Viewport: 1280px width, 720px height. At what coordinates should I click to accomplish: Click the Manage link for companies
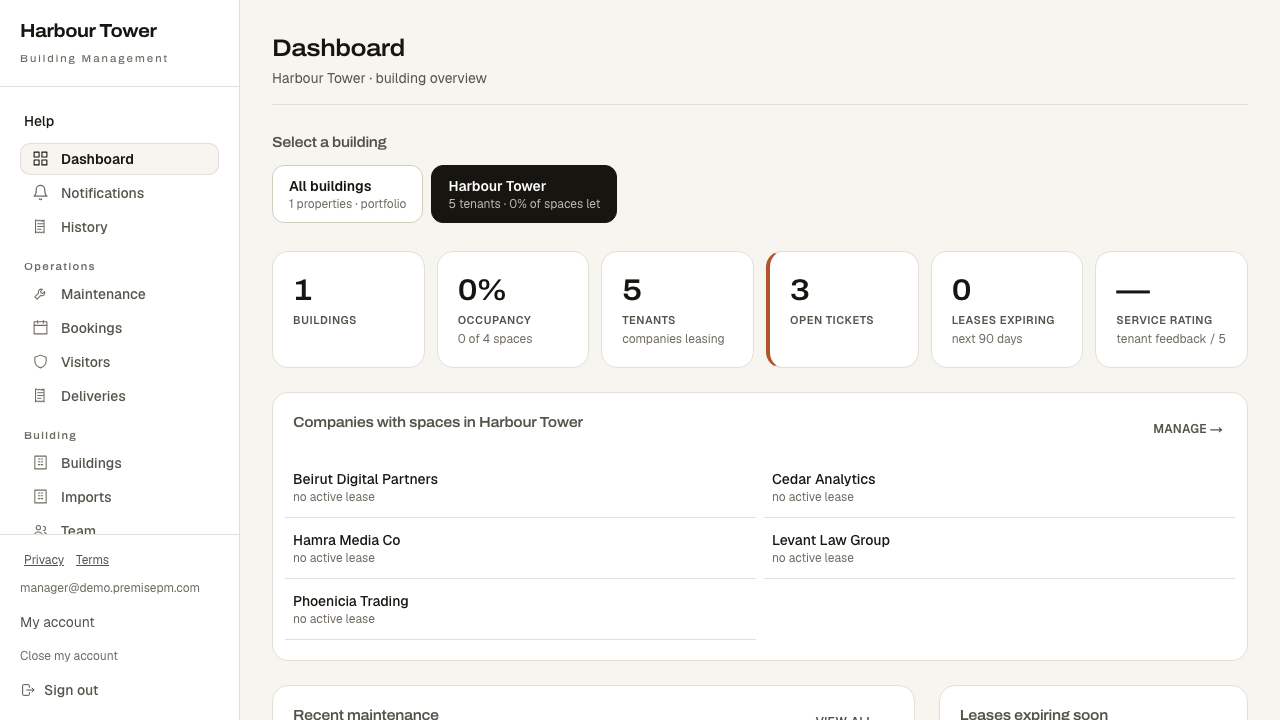1188,429
